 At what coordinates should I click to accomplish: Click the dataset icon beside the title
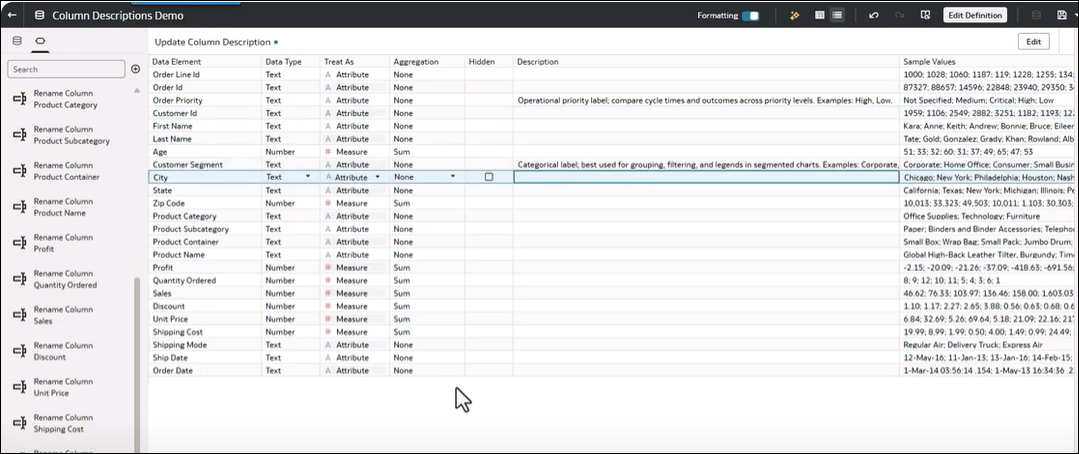(39, 15)
